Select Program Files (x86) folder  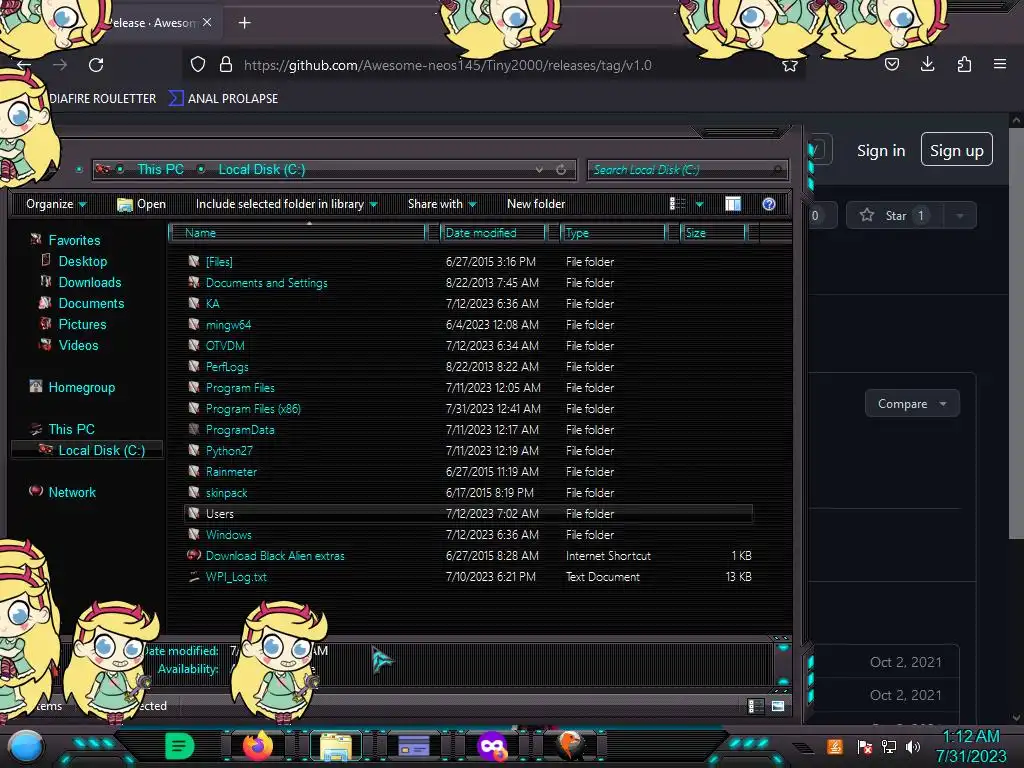tap(253, 409)
